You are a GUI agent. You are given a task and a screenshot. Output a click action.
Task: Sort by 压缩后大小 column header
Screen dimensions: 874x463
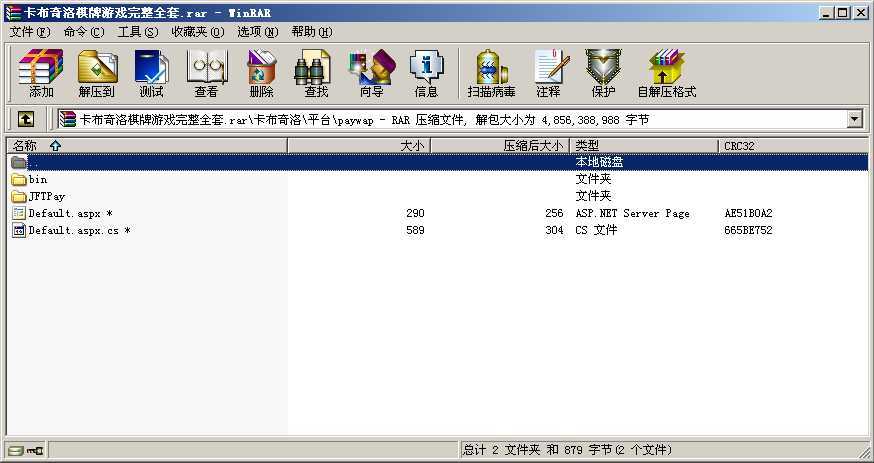click(501, 146)
